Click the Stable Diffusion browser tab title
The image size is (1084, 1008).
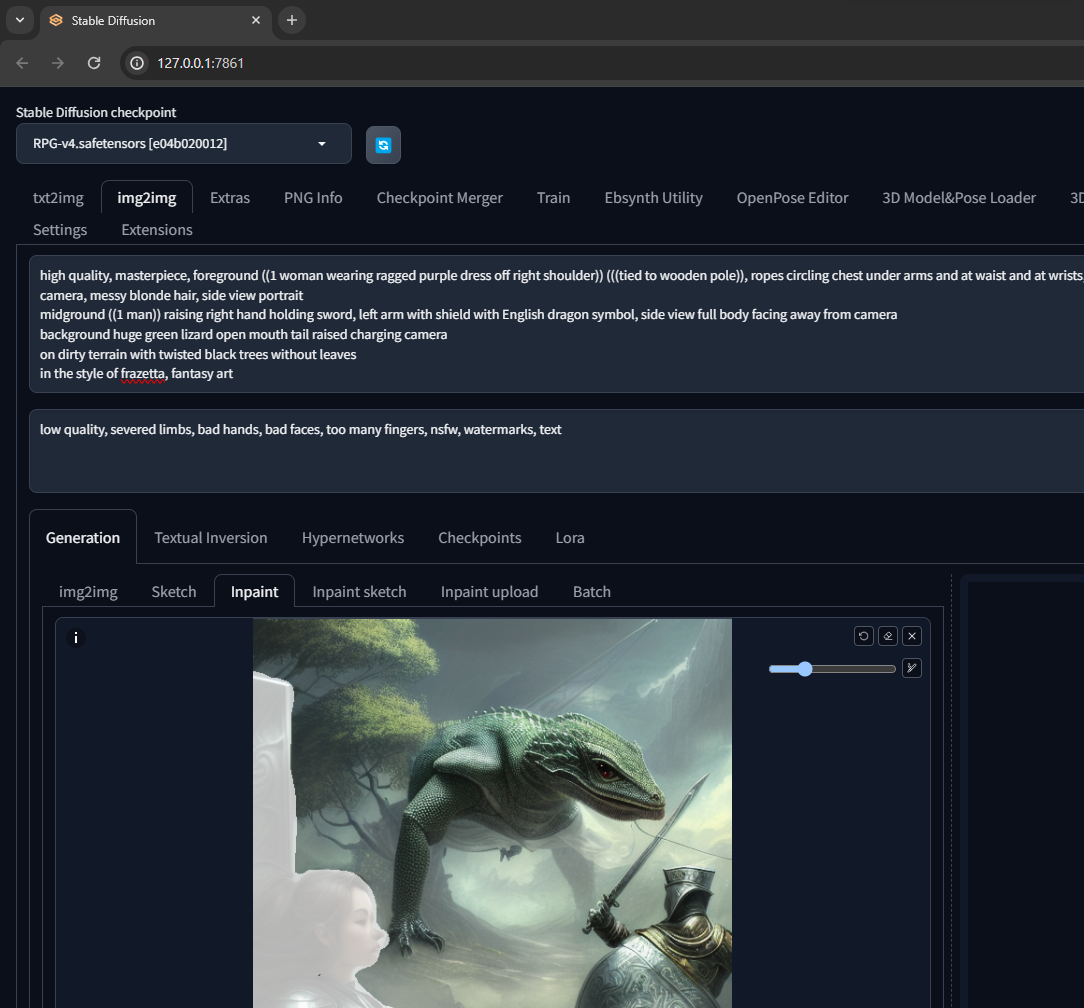(113, 21)
